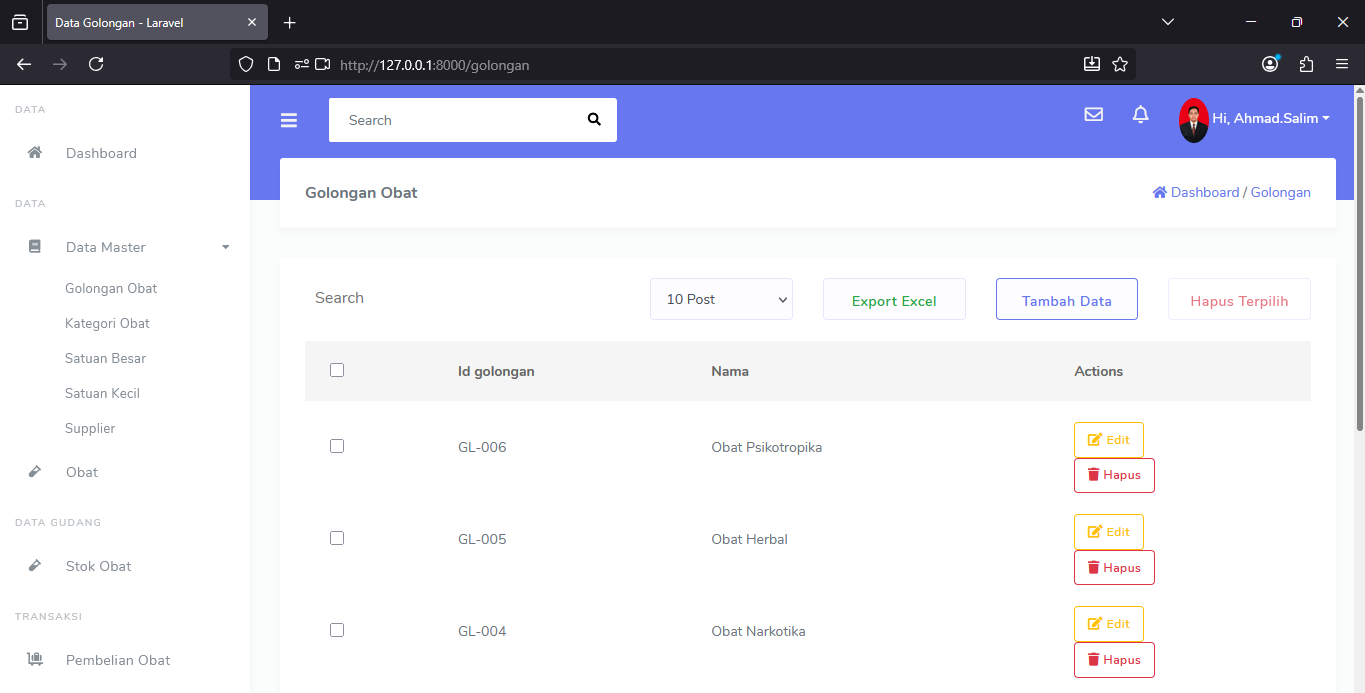
Task: Go to Stok Obat menu item
Action: (x=98, y=566)
